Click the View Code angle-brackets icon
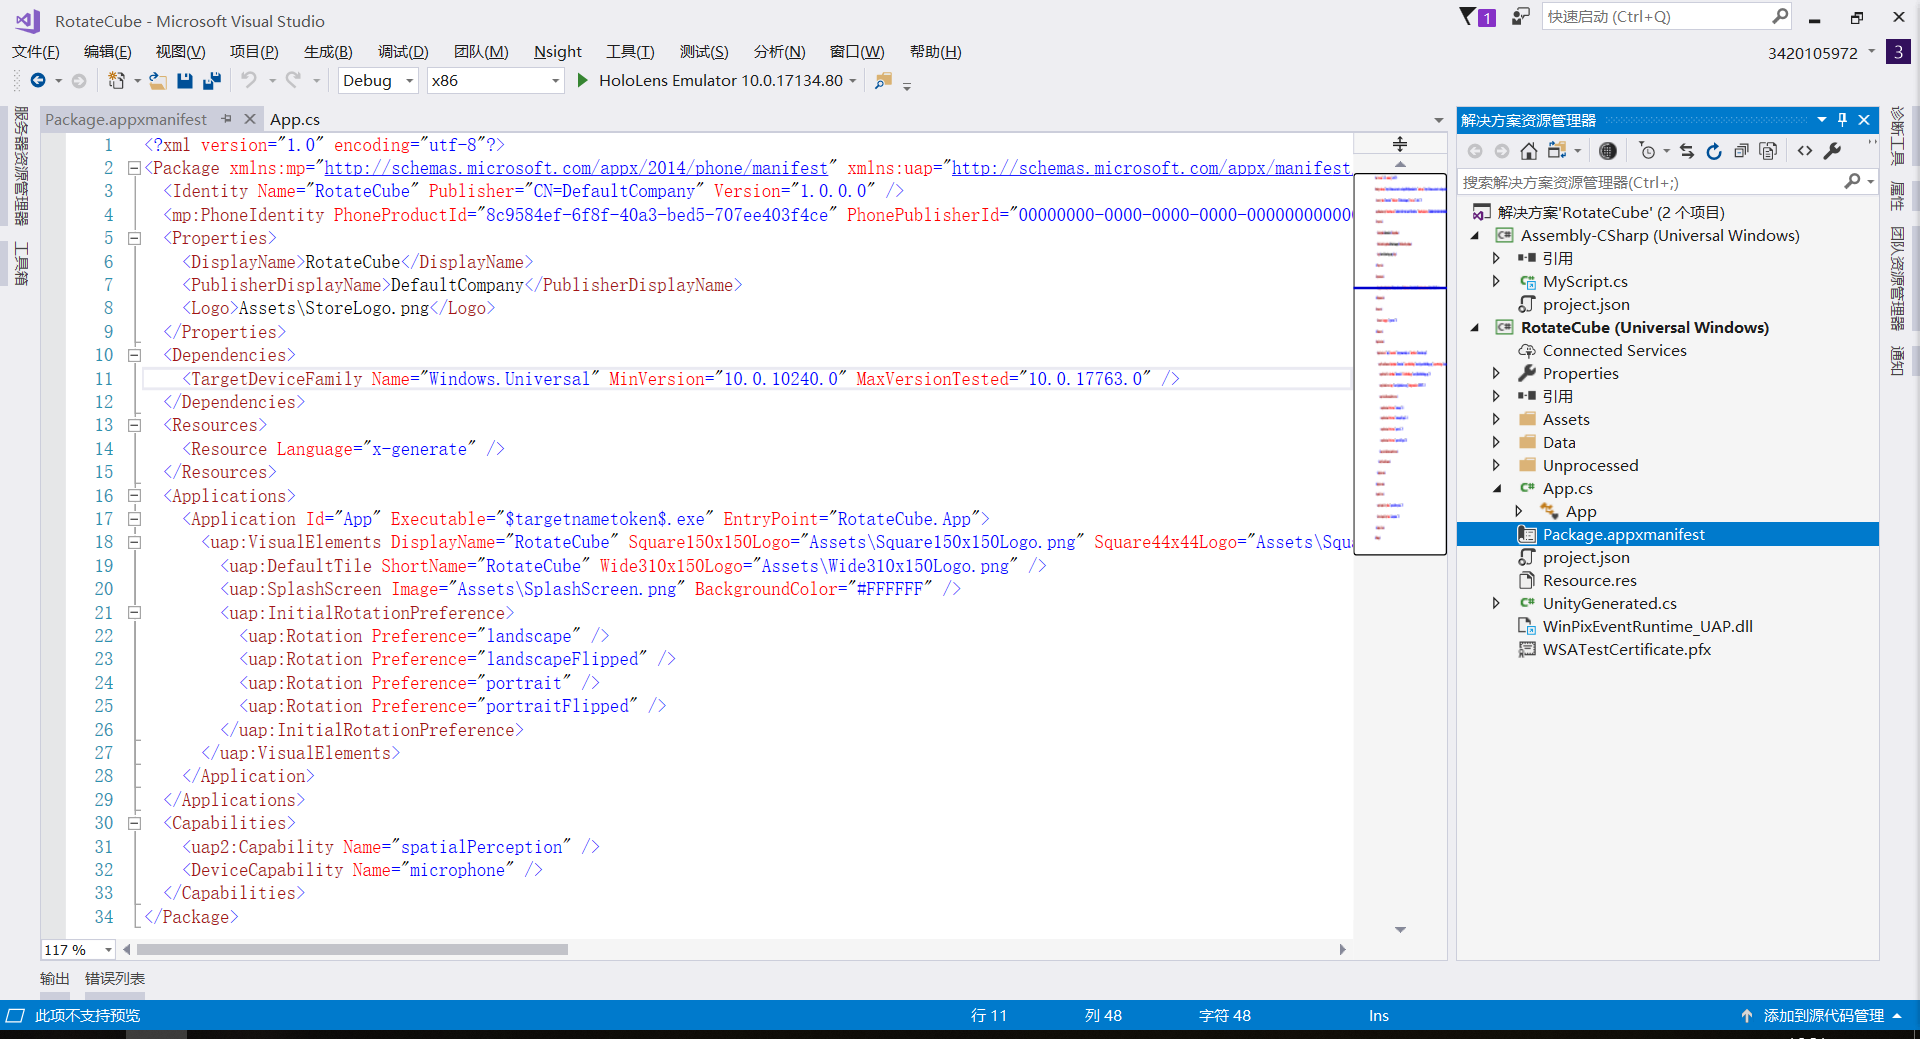The height and width of the screenshot is (1039, 1920). tap(1805, 151)
